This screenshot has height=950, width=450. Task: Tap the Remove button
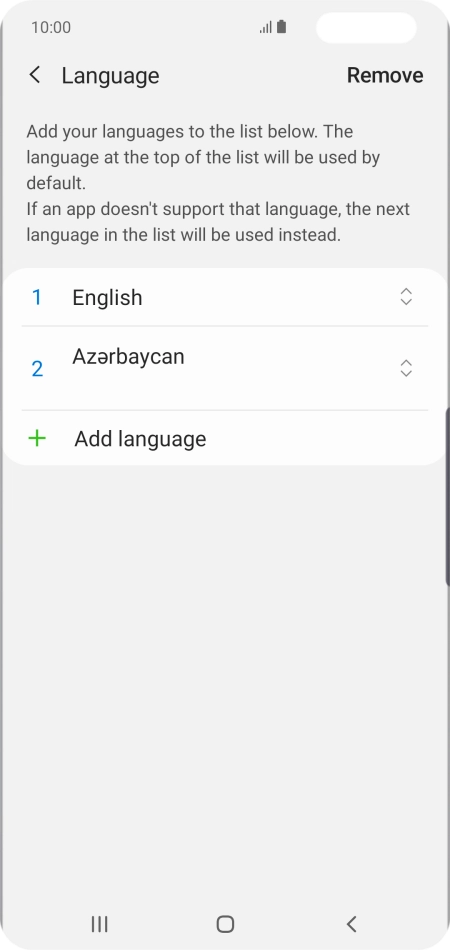coord(385,75)
